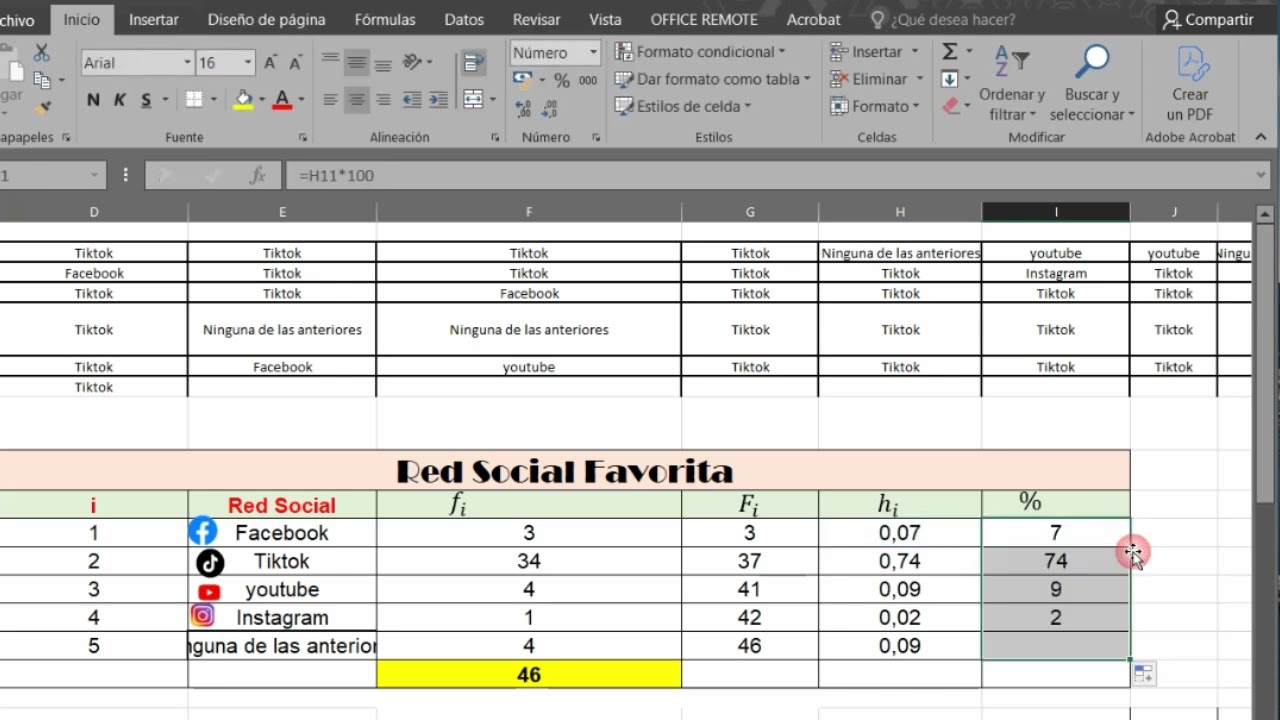Click the fx insert function icon
1280x720 pixels.
coord(258,175)
